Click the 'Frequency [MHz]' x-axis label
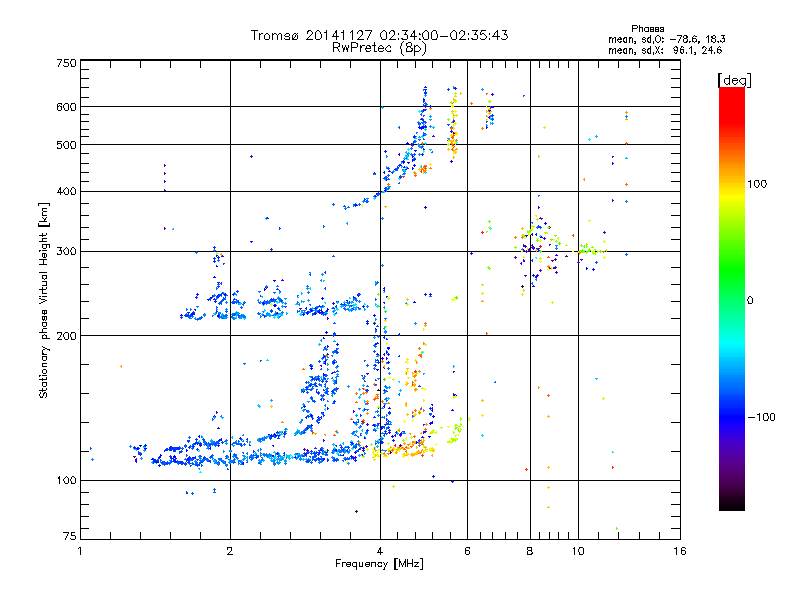This screenshot has height=600, width=800. (379, 564)
